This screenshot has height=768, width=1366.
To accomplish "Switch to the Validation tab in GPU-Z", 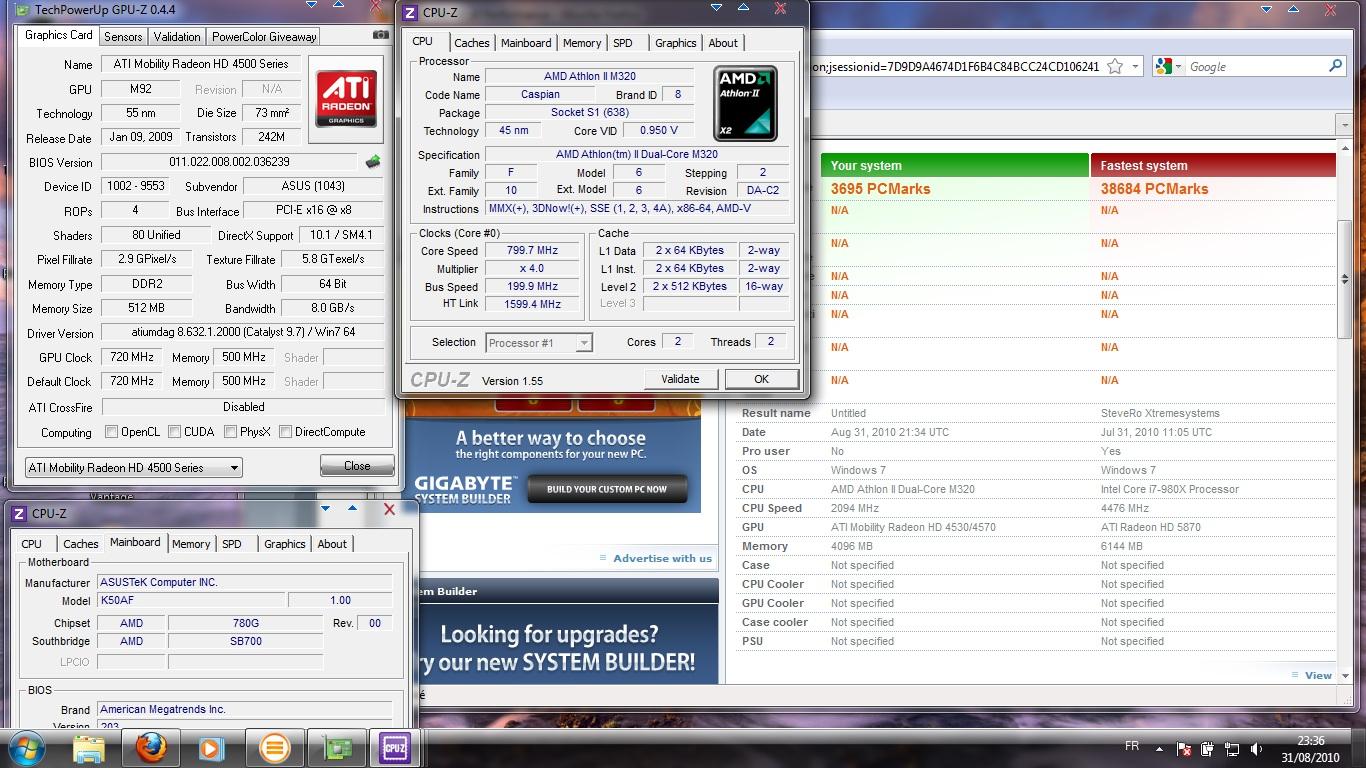I will coord(177,36).
